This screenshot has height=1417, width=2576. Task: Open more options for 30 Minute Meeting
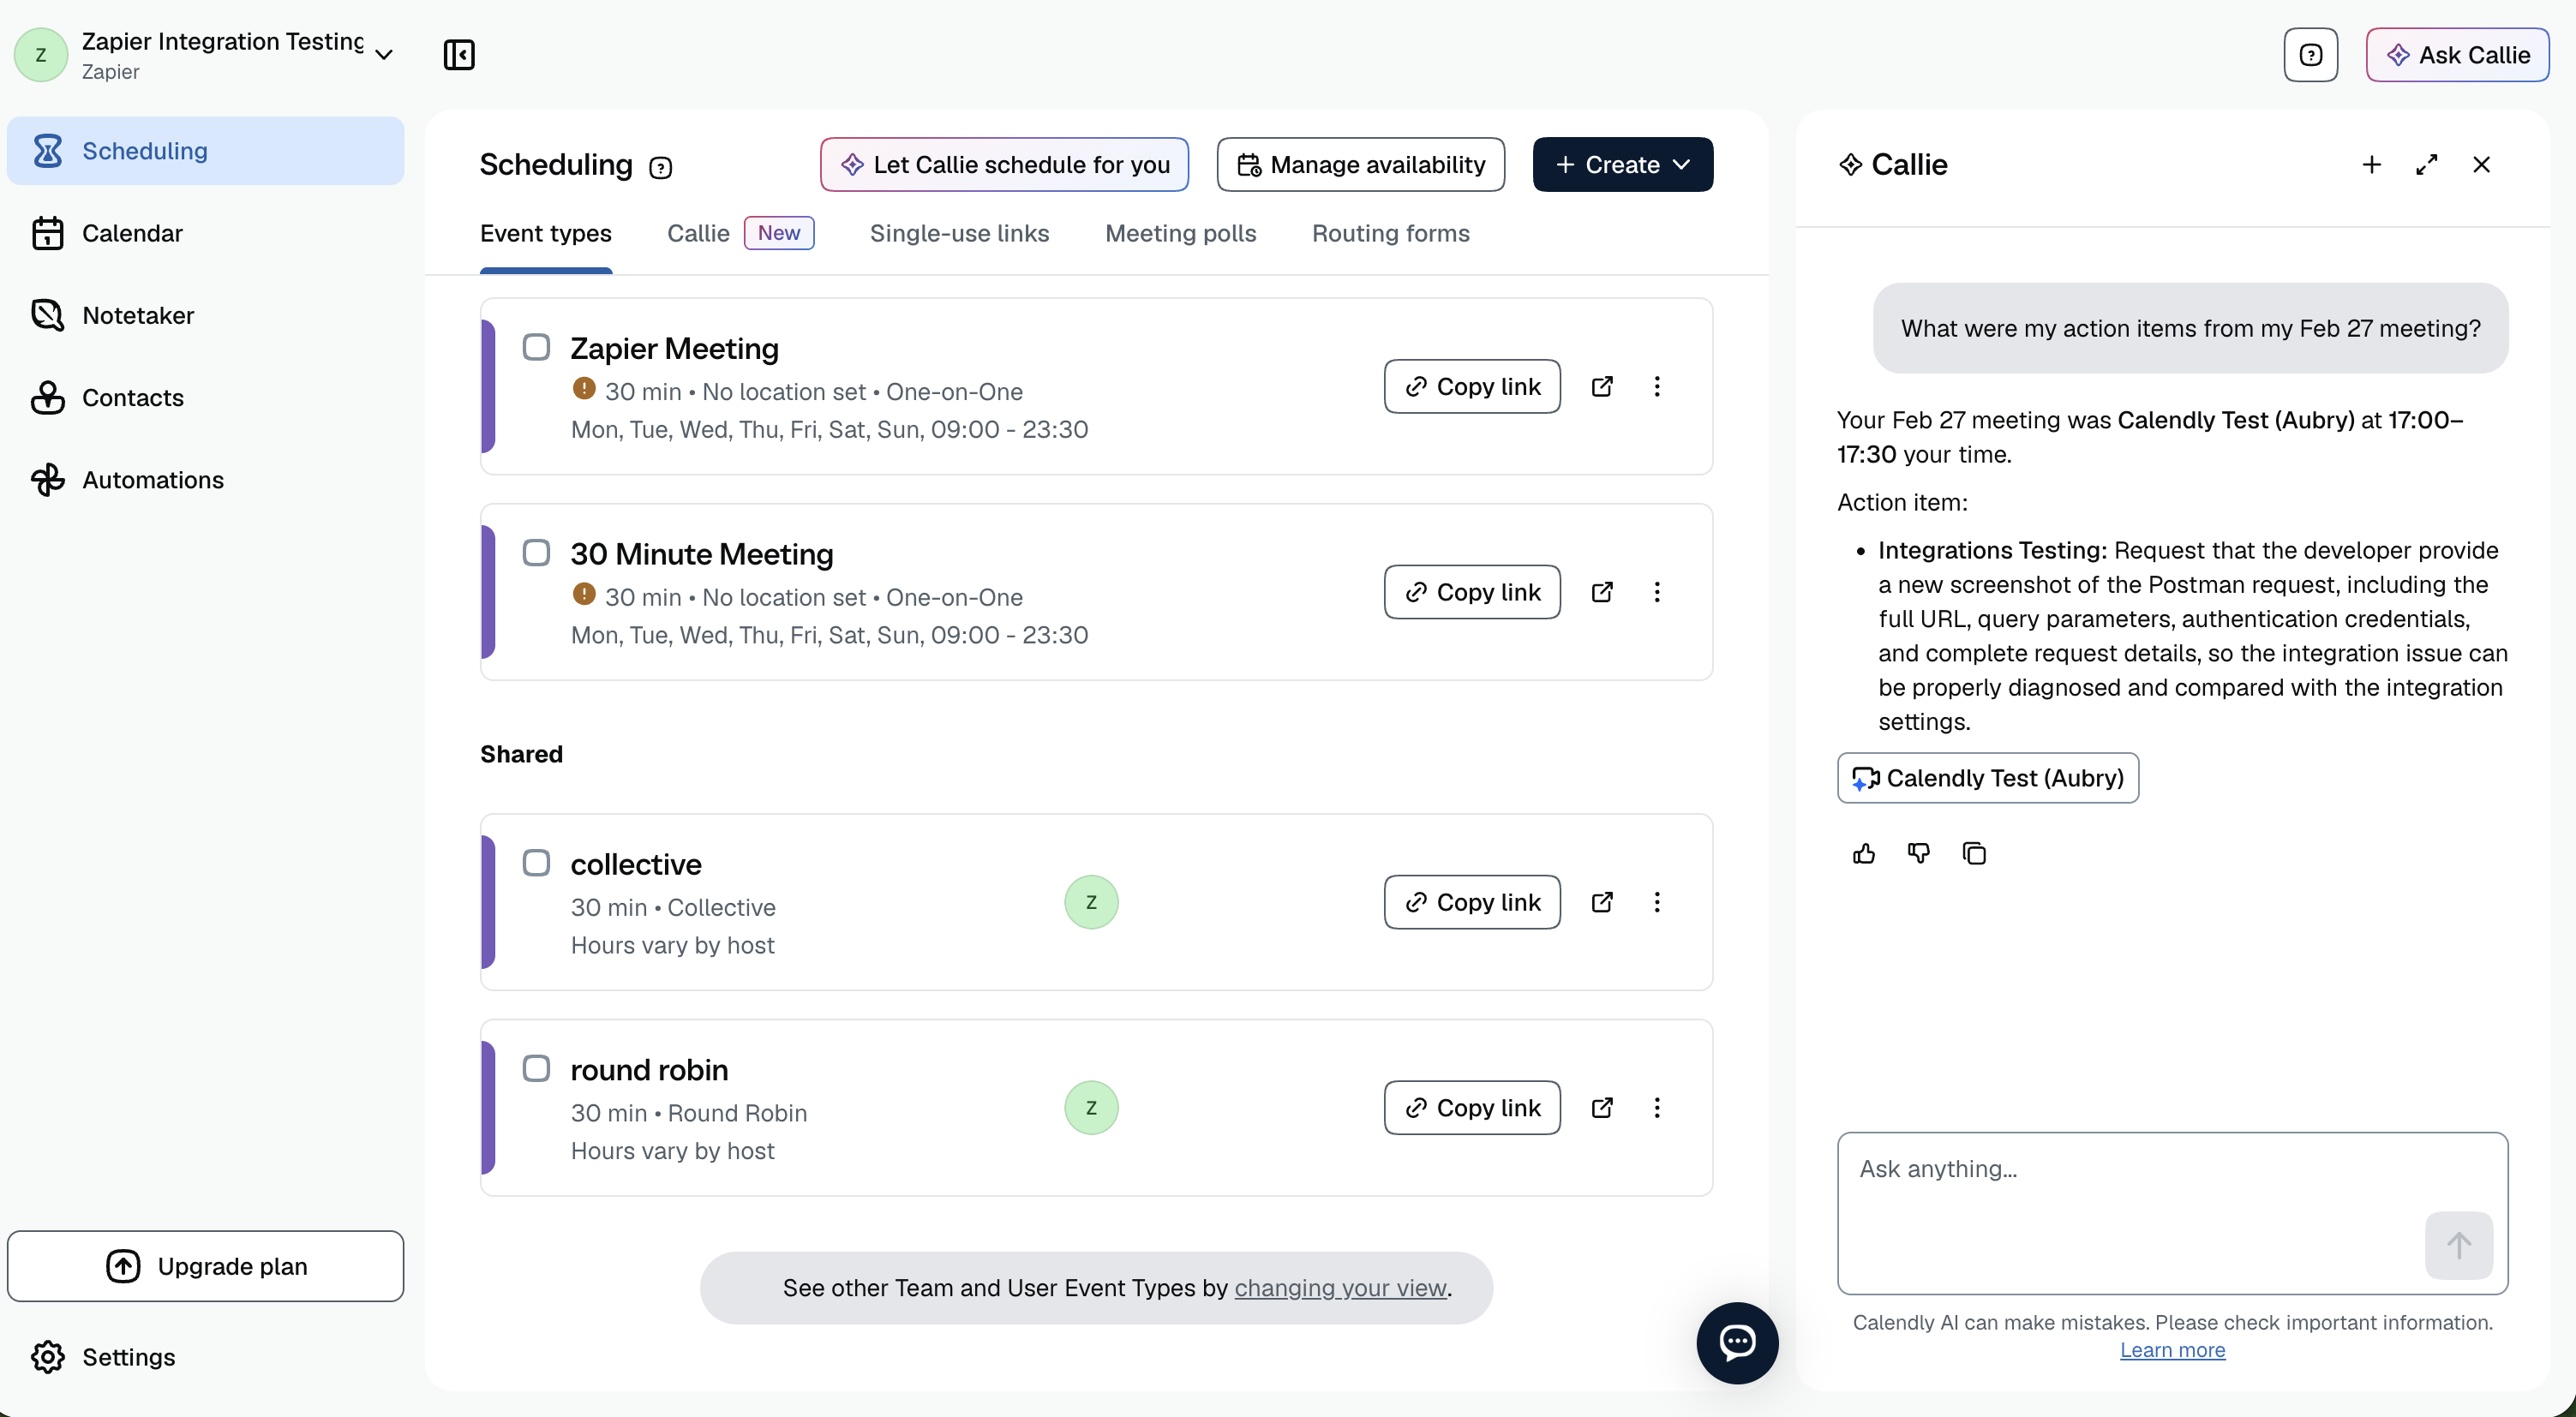[1657, 592]
